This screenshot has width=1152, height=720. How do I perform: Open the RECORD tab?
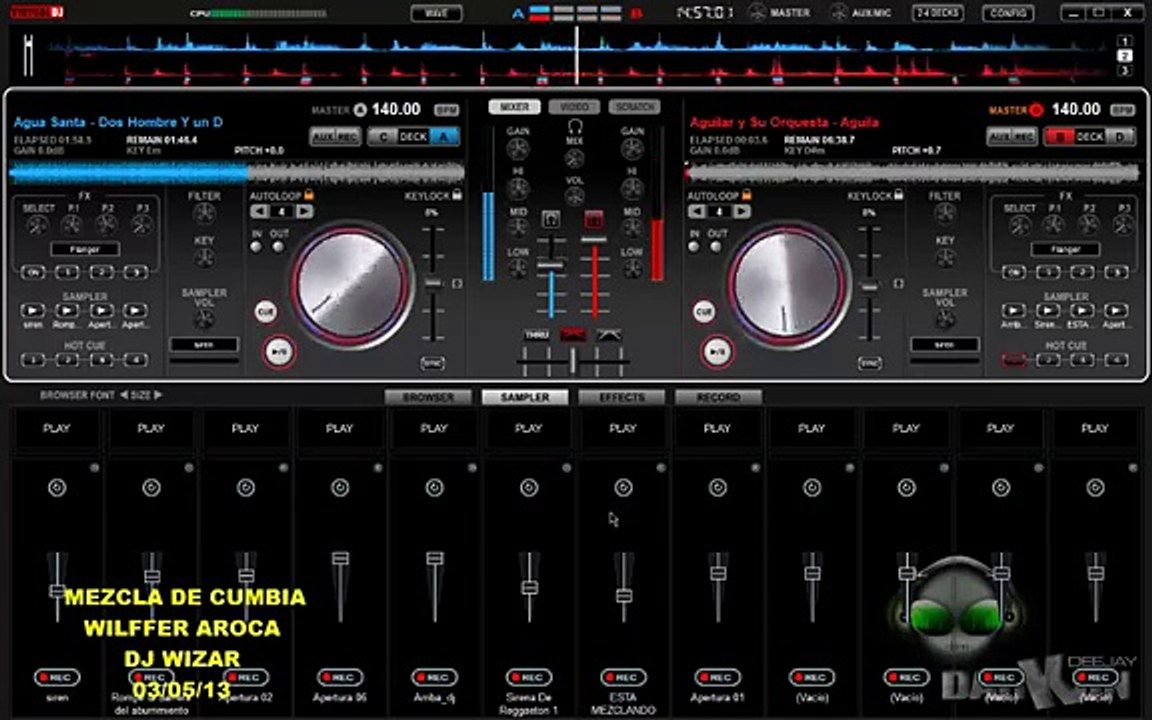tap(719, 397)
